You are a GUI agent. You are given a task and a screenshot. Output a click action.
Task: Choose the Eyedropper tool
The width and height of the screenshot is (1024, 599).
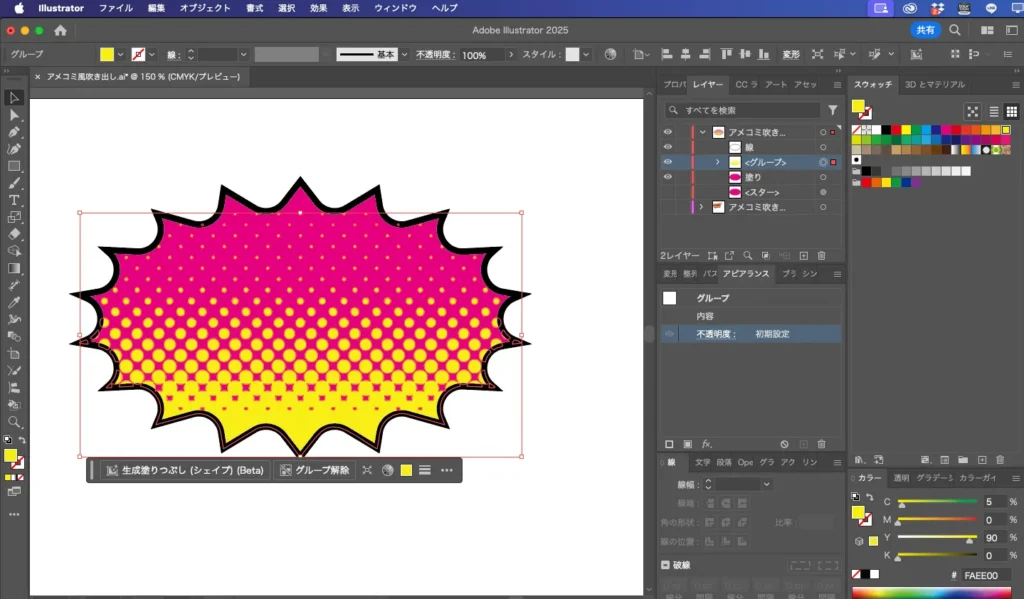[14, 302]
